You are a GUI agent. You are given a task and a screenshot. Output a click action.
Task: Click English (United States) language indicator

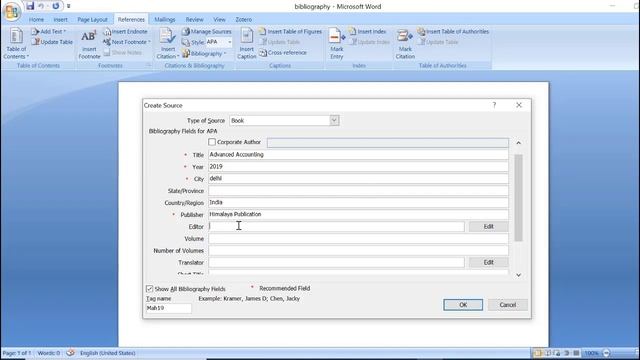(x=107, y=353)
